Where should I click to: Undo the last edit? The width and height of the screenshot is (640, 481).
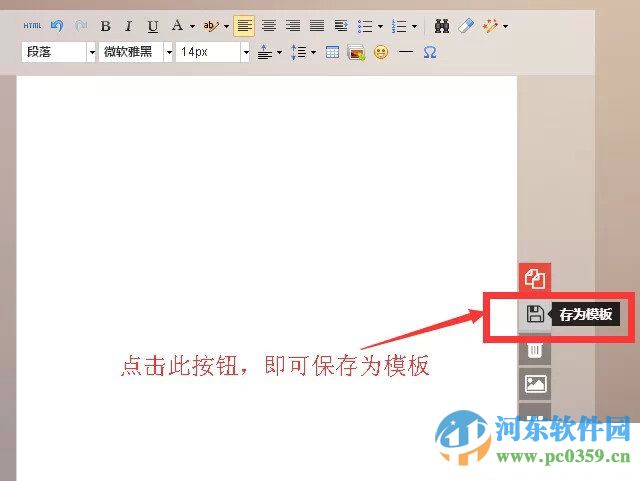(57, 26)
